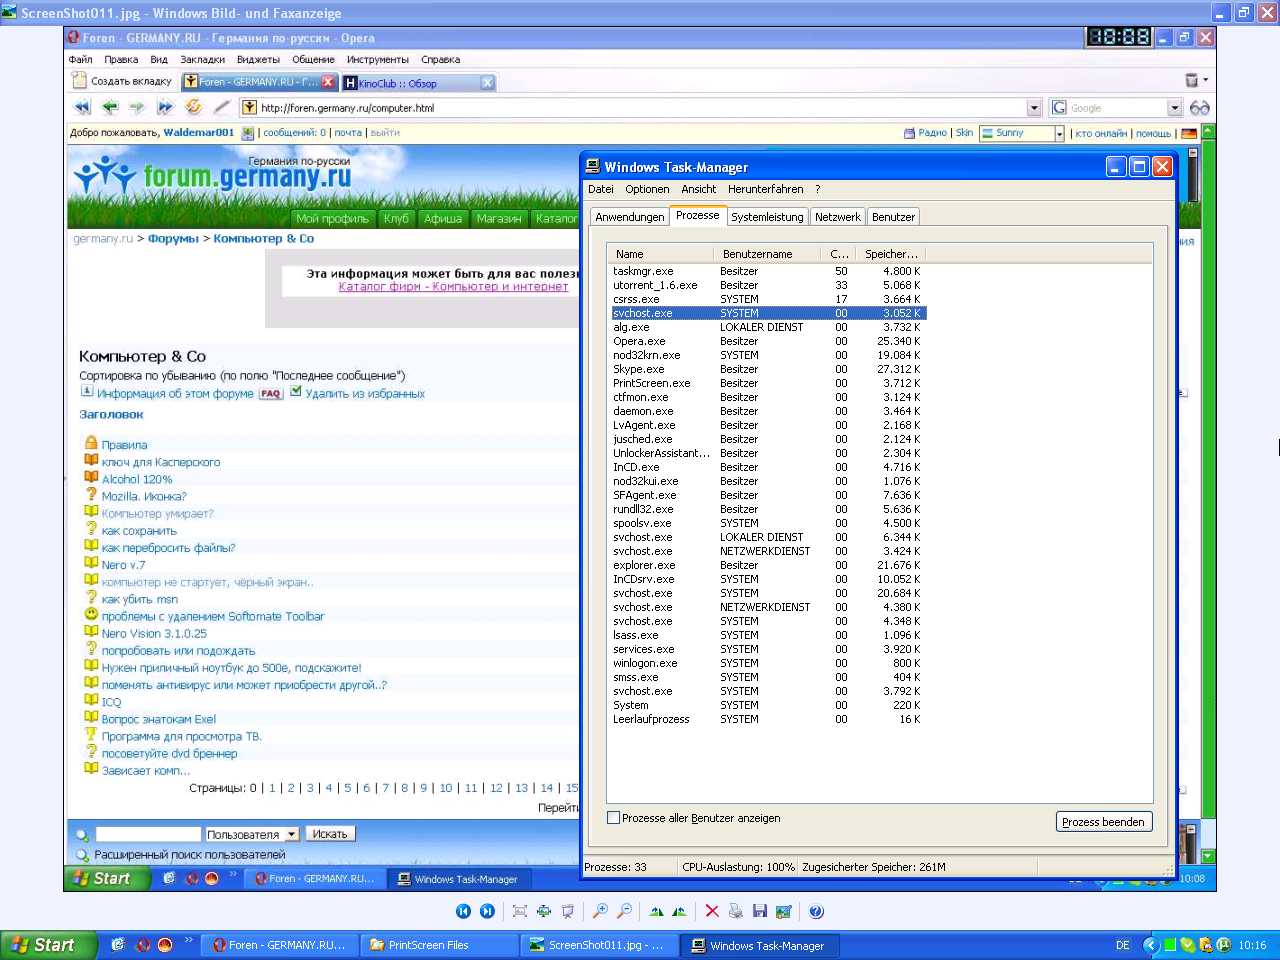Show image at actual size in viewer
The image size is (1280, 960).
(543, 911)
